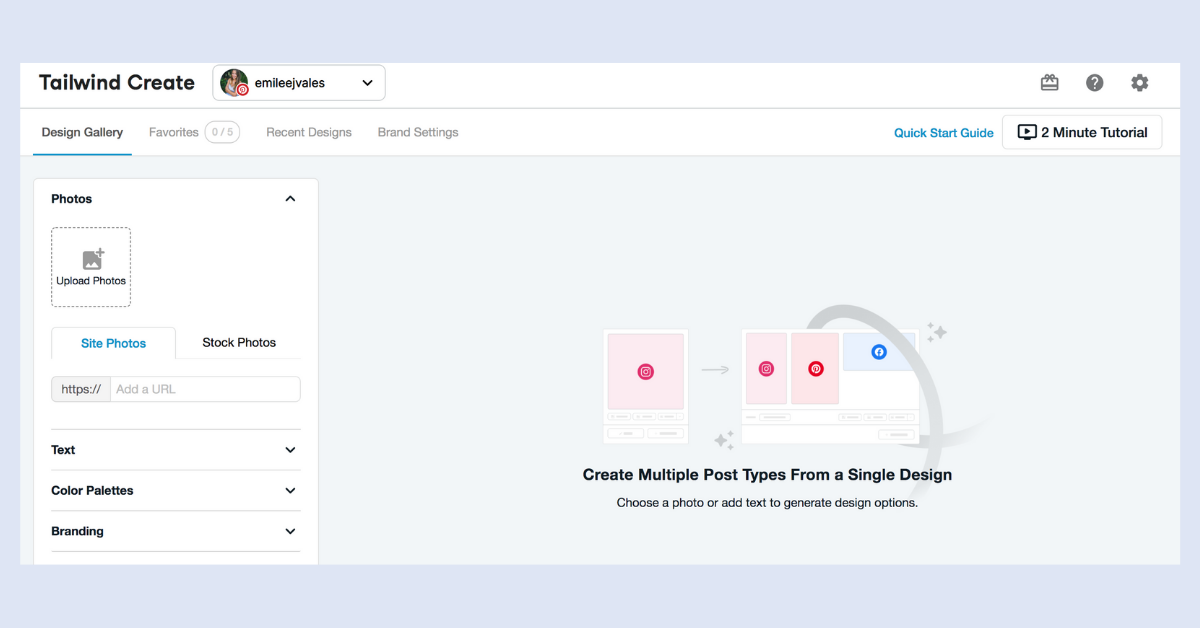Click the Facebook icon in illustration
Viewport: 1200px width, 628px height.
tap(879, 352)
